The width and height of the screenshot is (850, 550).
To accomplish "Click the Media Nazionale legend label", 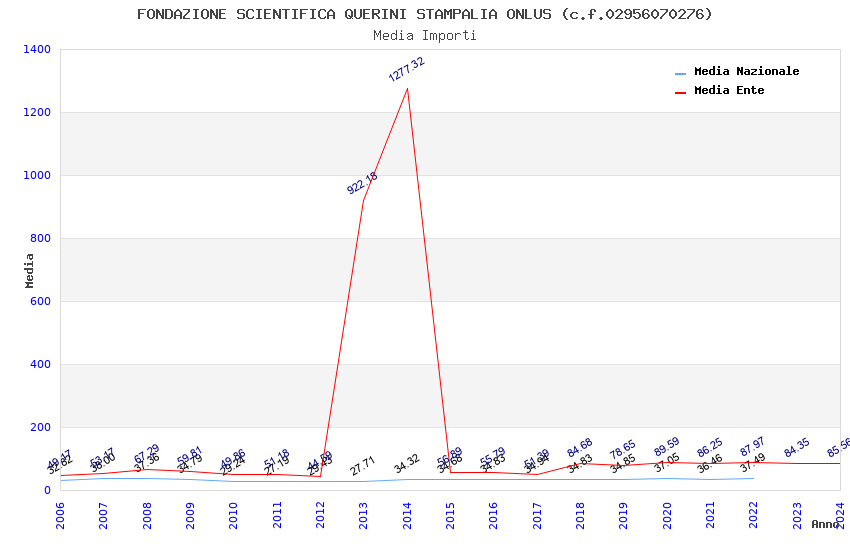I will (x=746, y=71).
